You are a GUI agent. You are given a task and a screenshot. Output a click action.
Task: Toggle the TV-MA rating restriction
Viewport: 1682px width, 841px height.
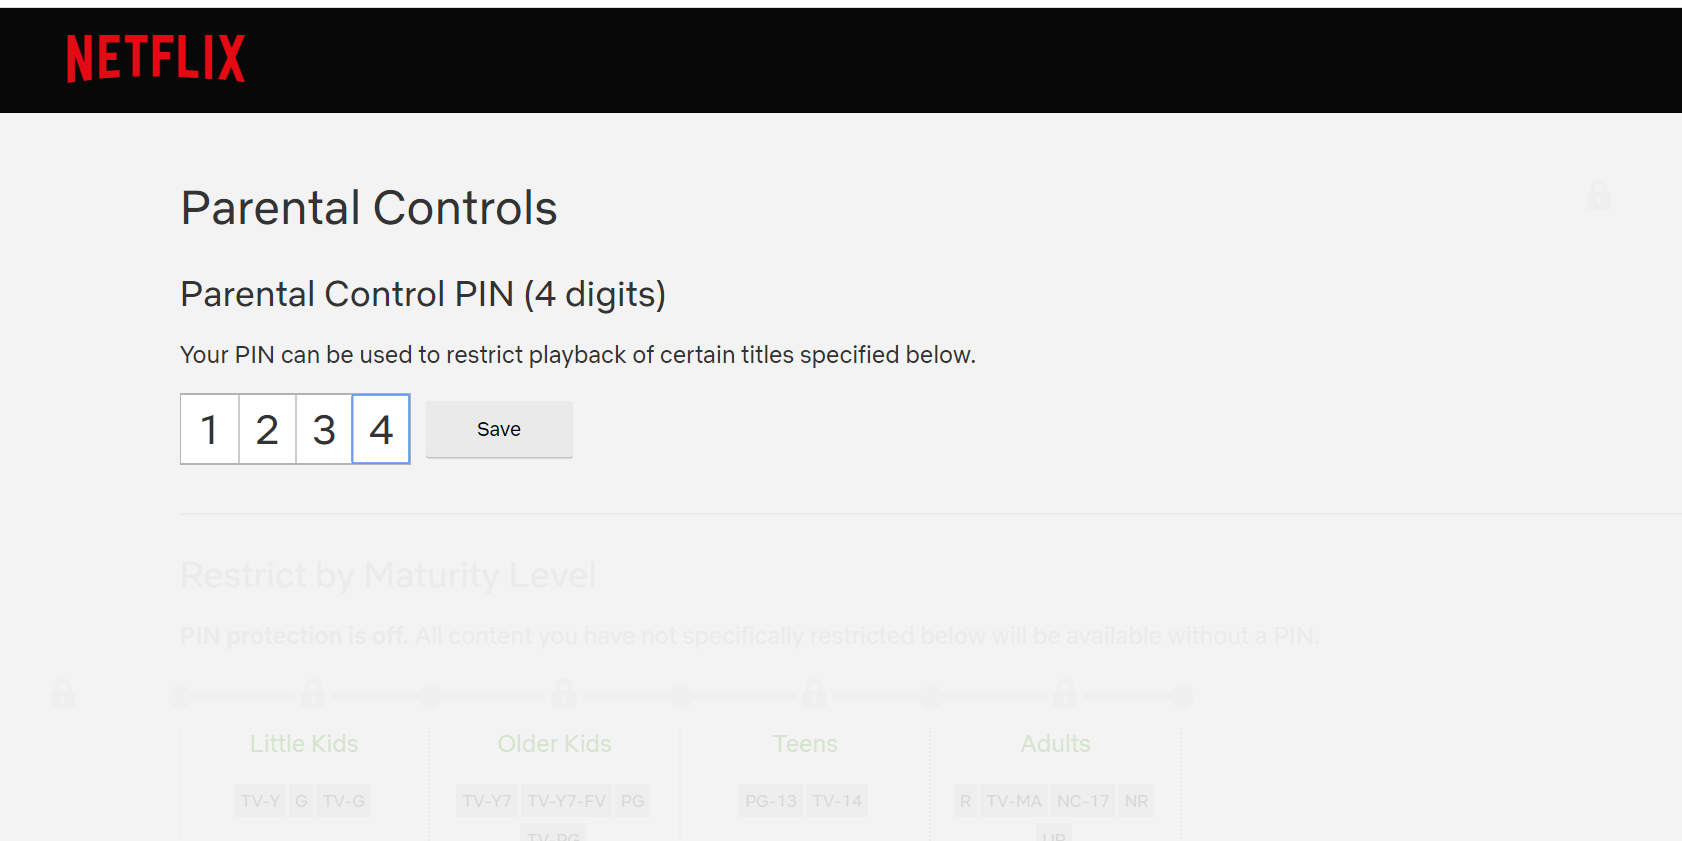(1013, 800)
